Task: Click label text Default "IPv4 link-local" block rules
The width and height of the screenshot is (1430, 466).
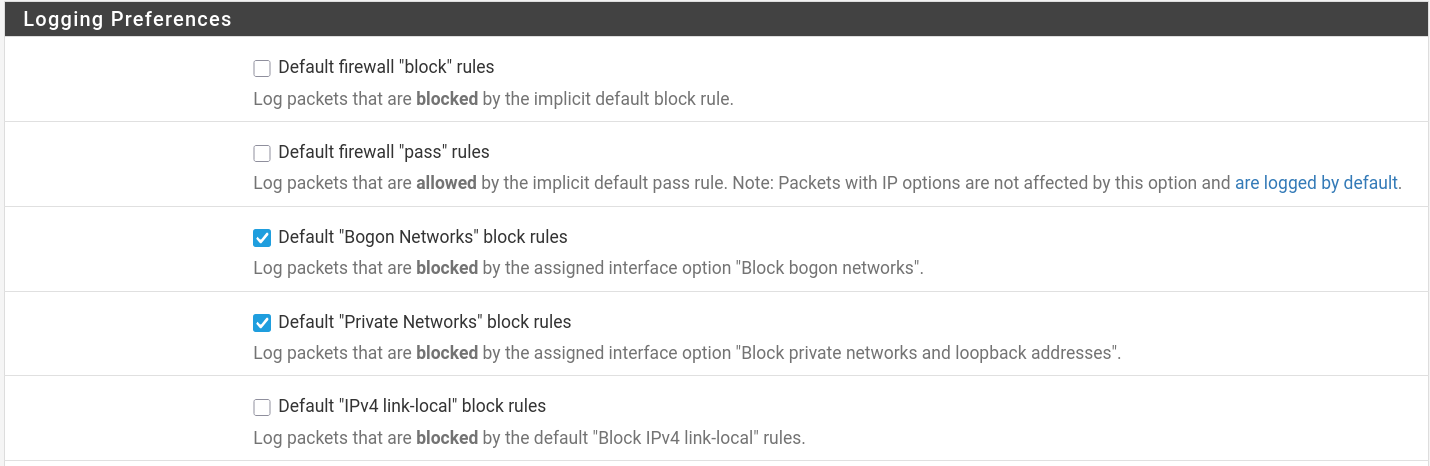Action: click(x=412, y=406)
